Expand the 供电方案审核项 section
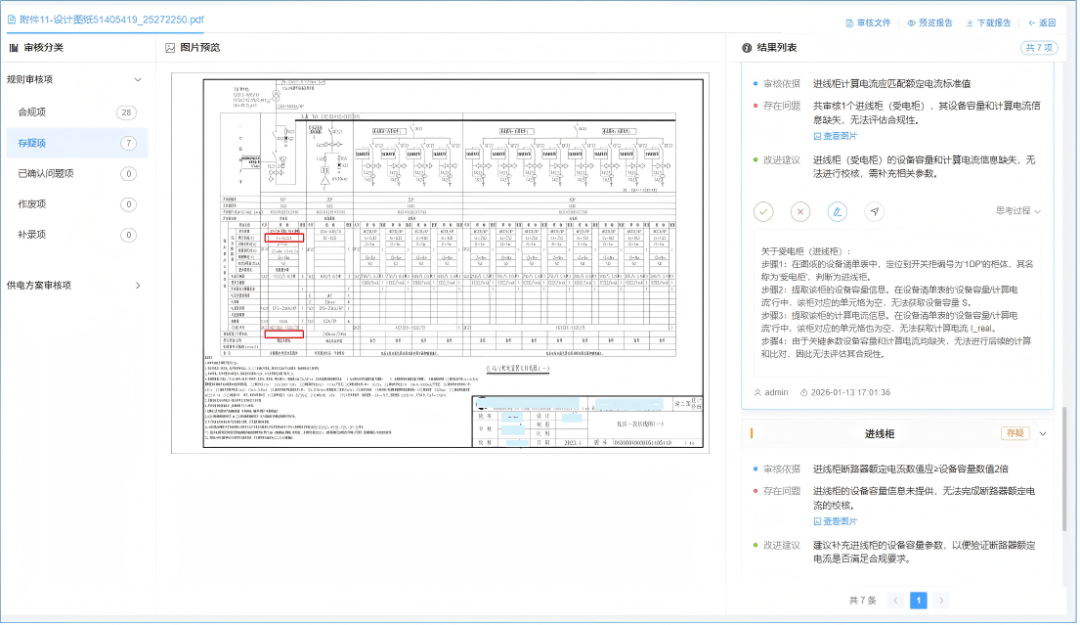This screenshot has height=625, width=1080. (x=138, y=285)
